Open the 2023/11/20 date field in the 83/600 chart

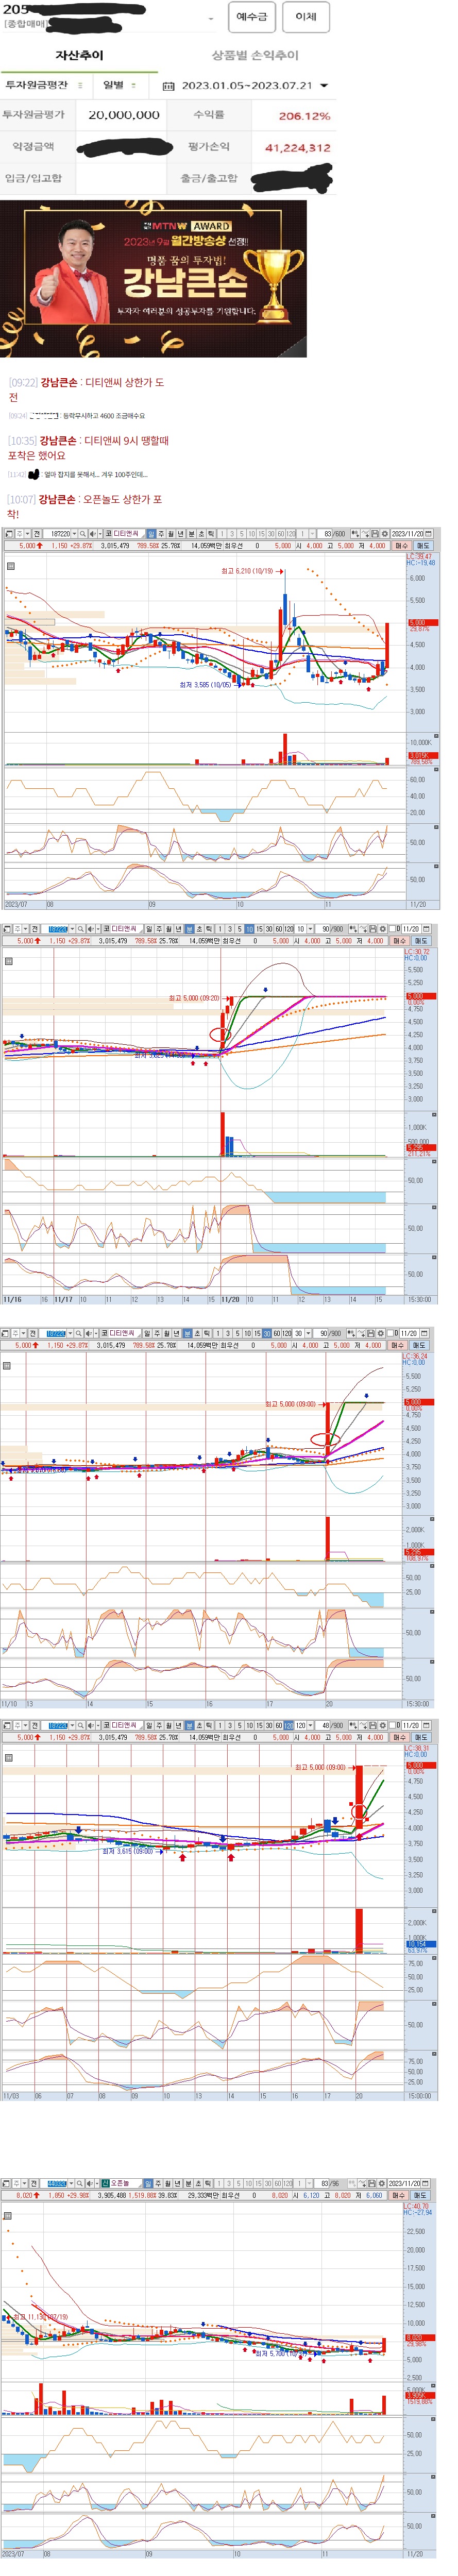[410, 534]
